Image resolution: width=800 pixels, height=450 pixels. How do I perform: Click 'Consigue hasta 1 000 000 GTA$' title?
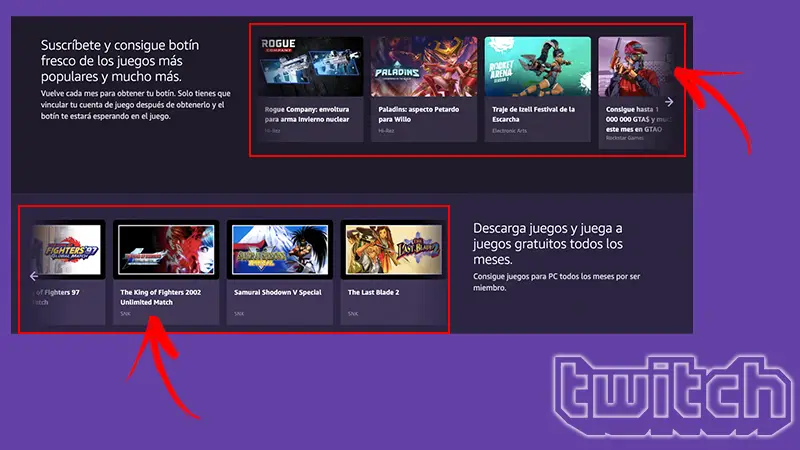click(637, 119)
